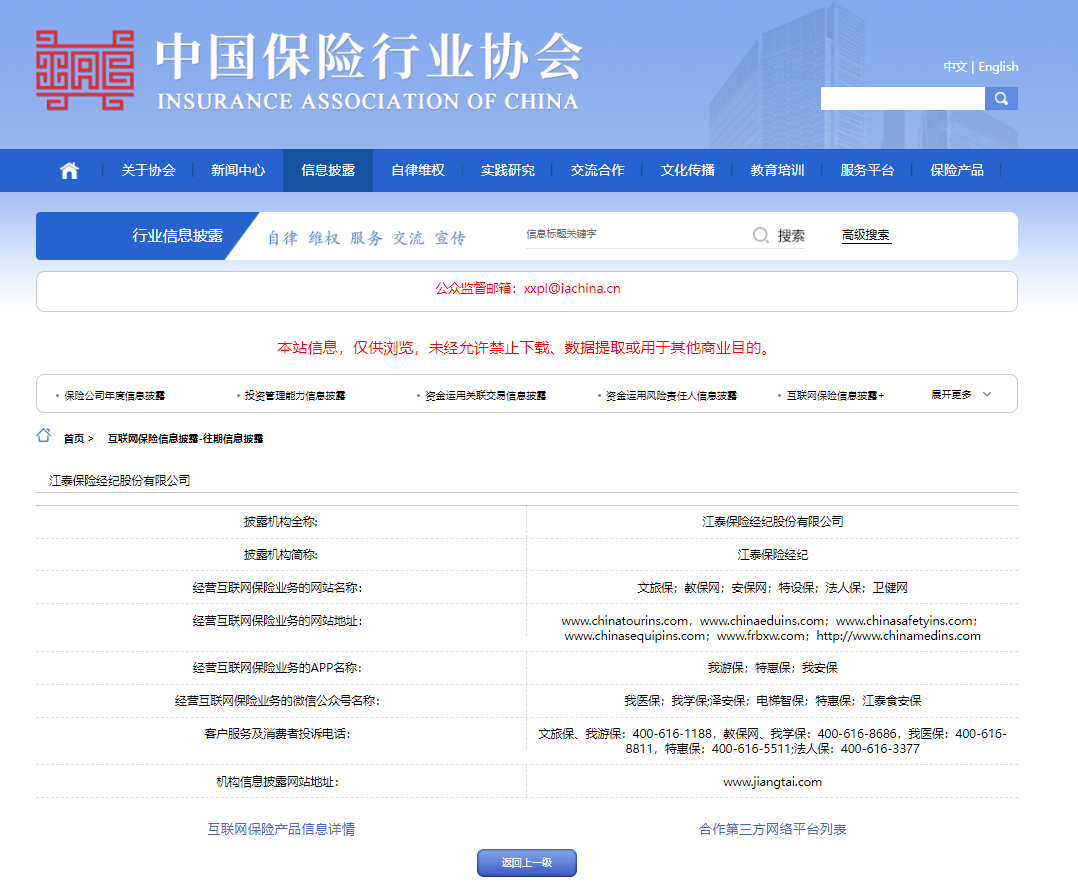
Task: Open 高级搜索 advanced search
Action: pyautogui.click(x=864, y=234)
